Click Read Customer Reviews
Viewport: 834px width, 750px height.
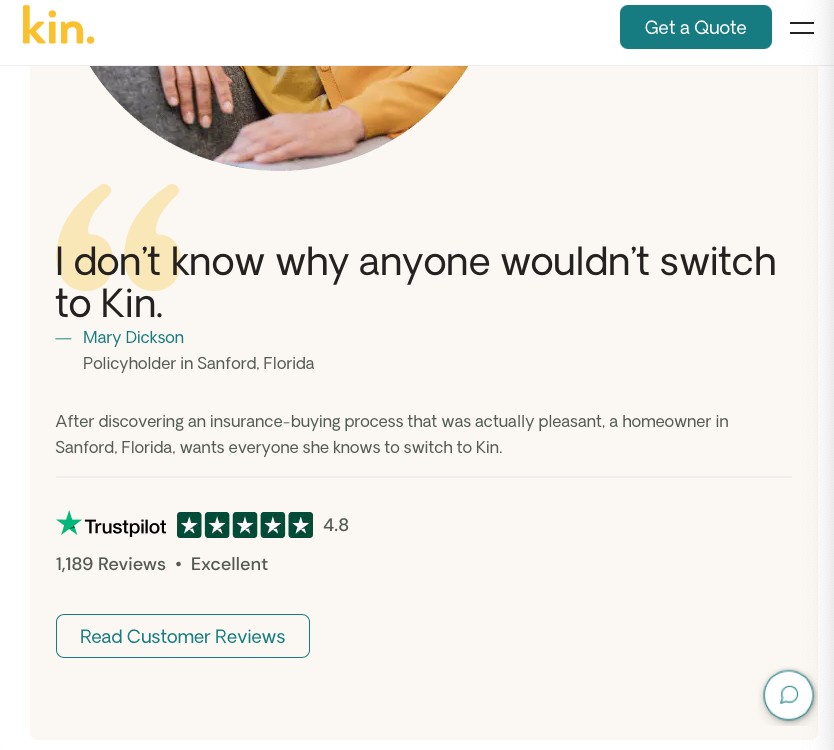183,636
